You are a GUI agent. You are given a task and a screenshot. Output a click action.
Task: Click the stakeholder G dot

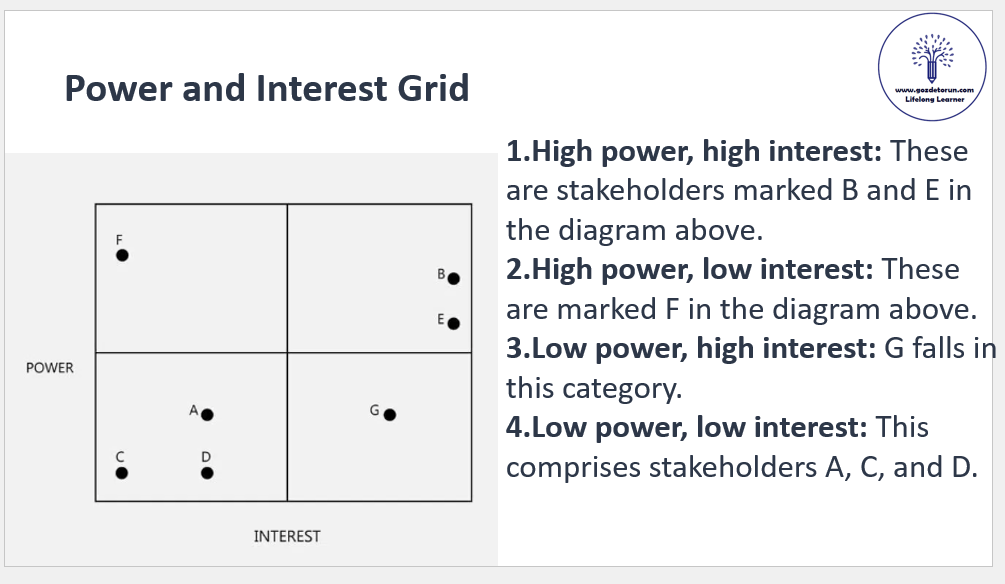tap(390, 414)
